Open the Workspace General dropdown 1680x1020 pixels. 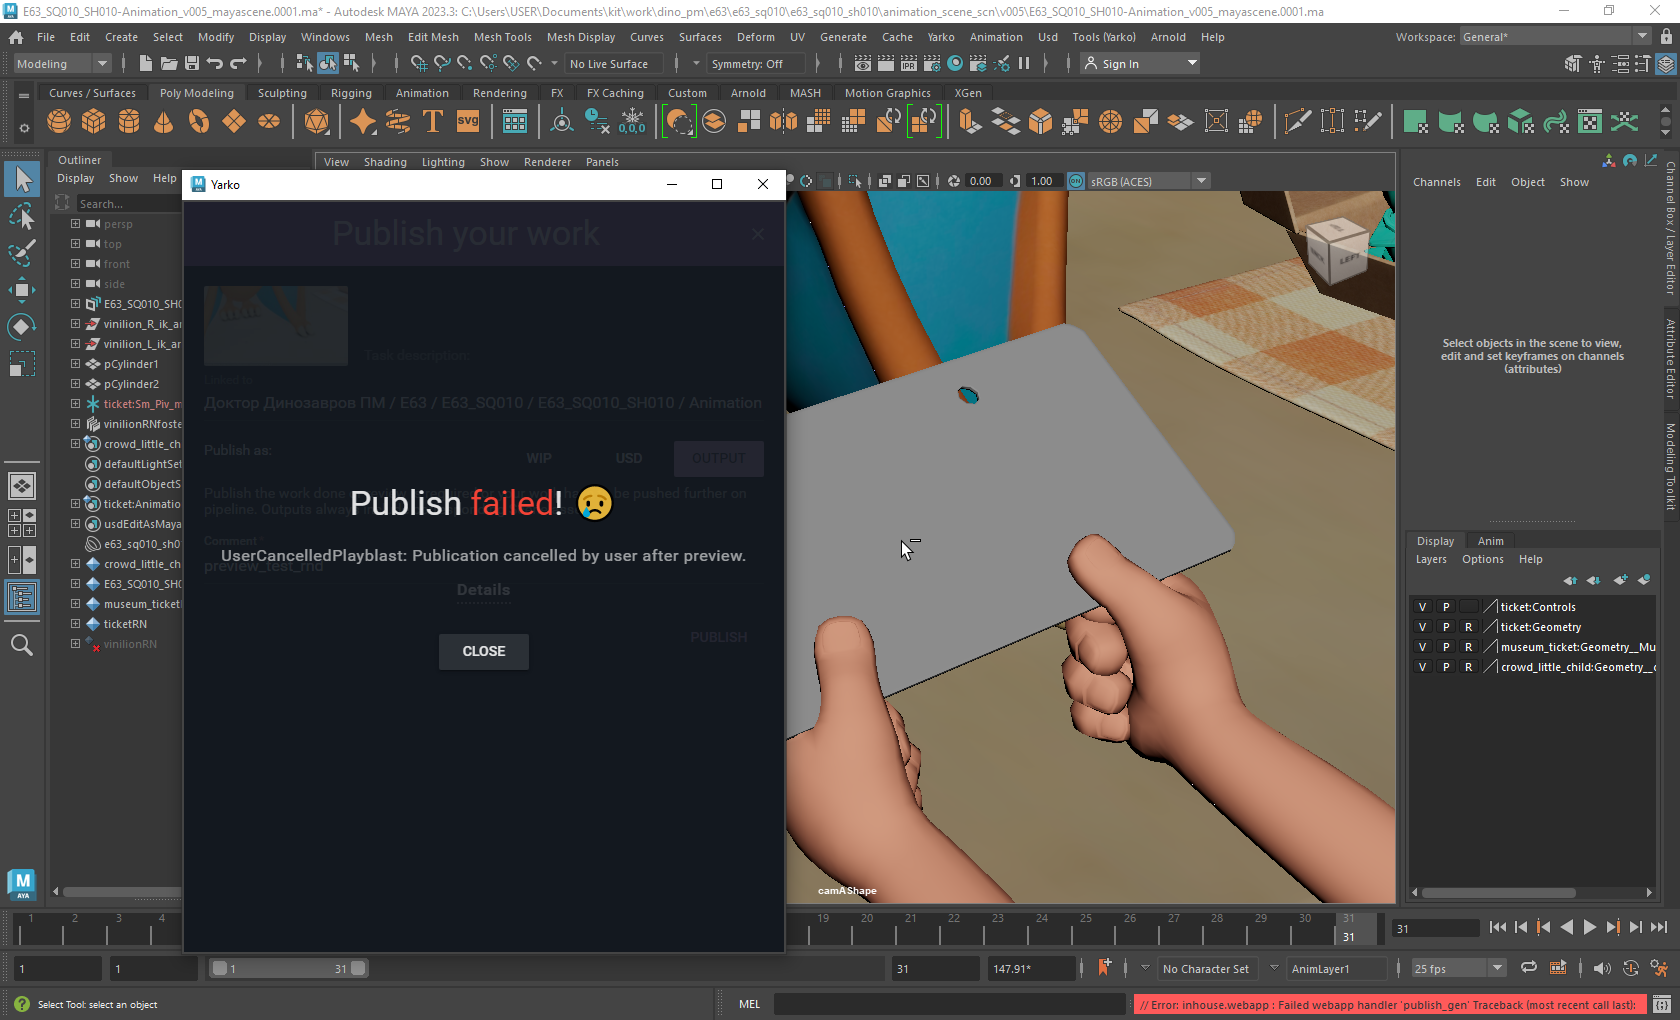[x=1555, y=37]
